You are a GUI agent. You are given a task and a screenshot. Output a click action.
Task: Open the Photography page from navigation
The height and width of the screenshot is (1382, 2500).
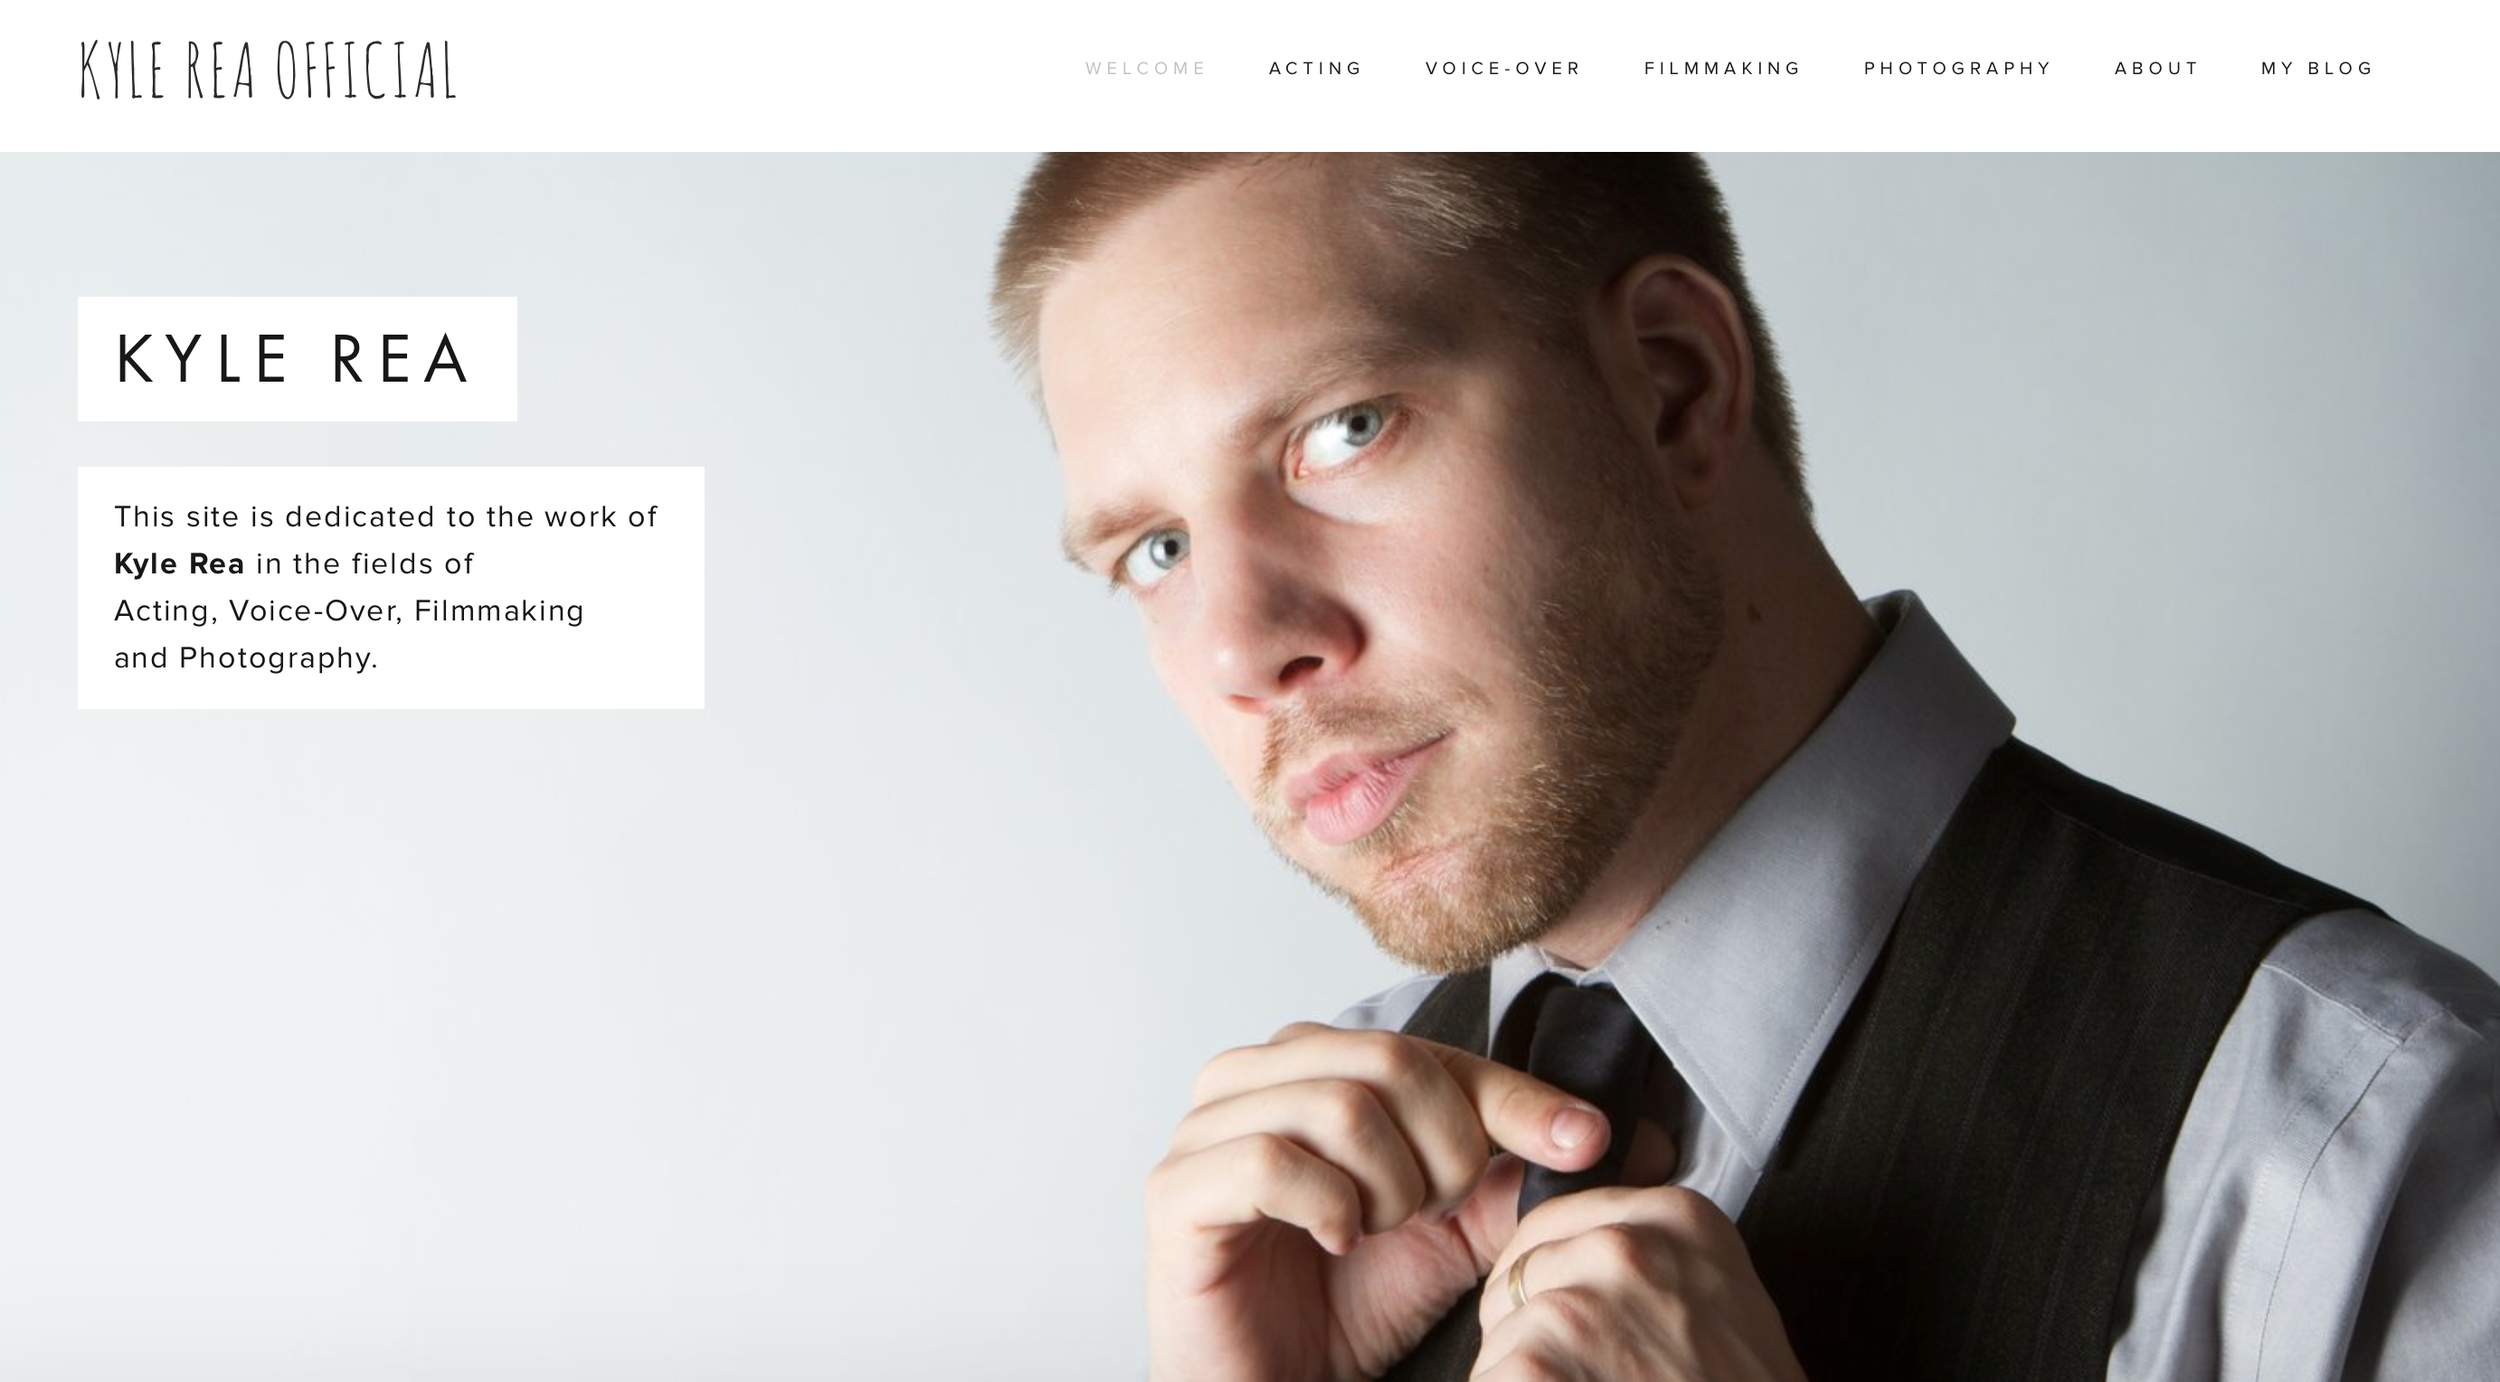coord(1958,69)
